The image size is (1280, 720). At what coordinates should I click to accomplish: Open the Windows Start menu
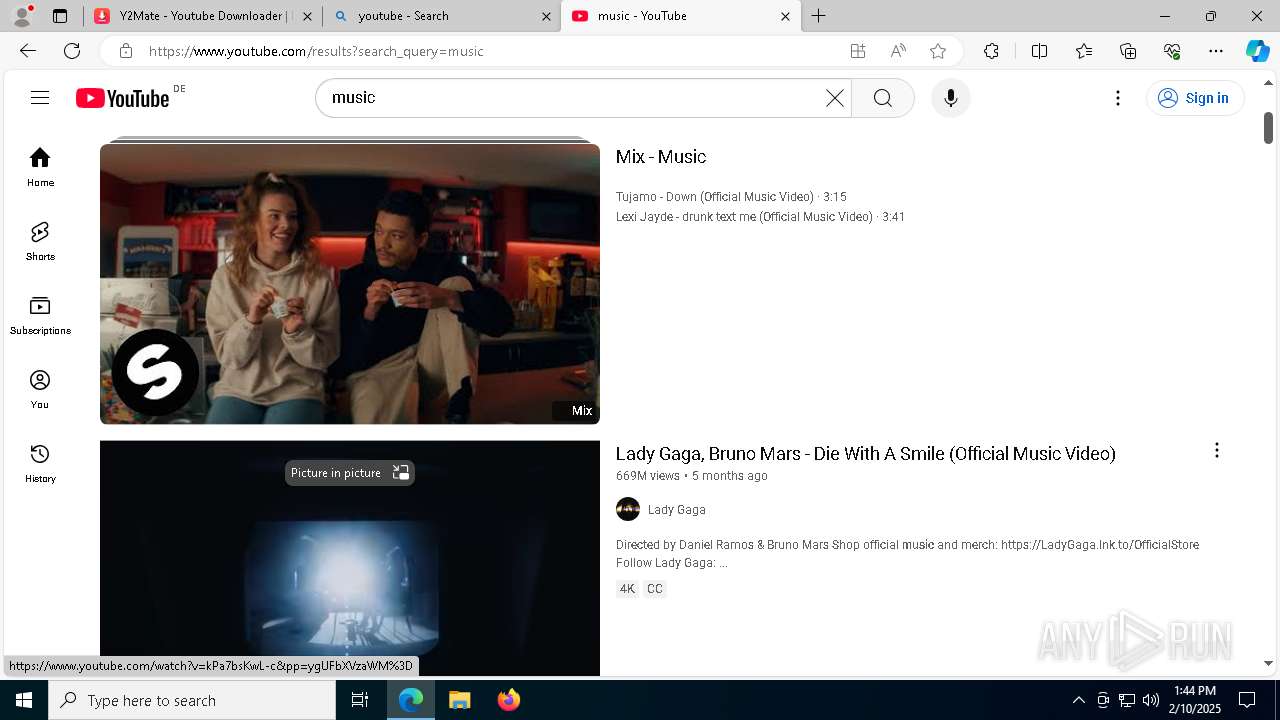[24, 700]
